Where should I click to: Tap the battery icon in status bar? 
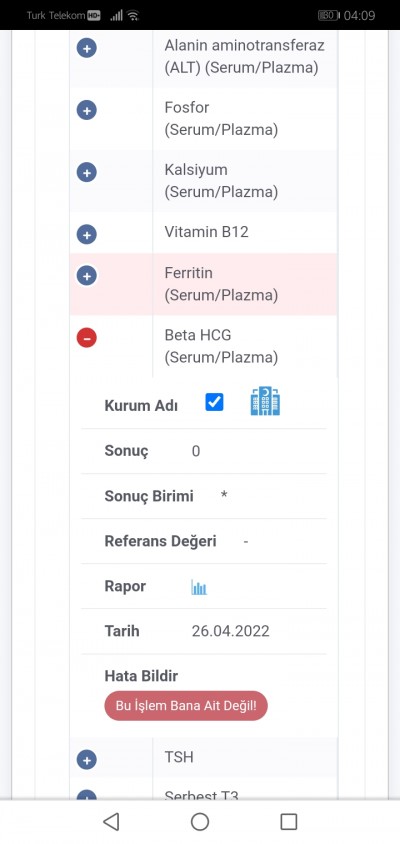(x=328, y=15)
